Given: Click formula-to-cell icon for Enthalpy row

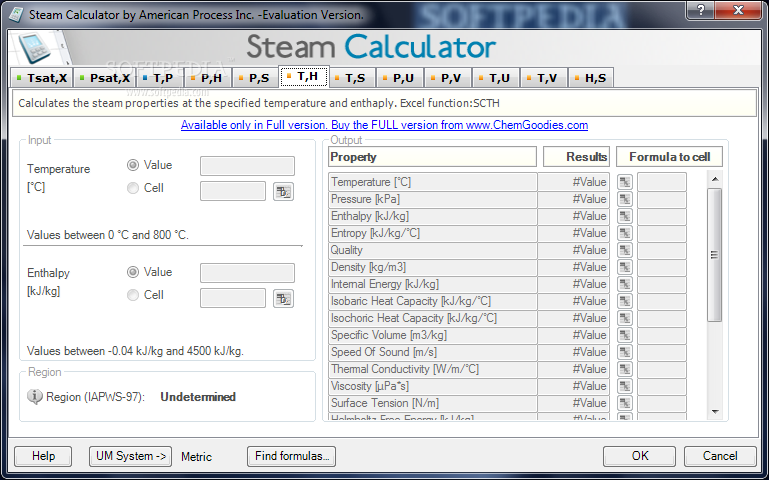Looking at the screenshot, I should [624, 216].
